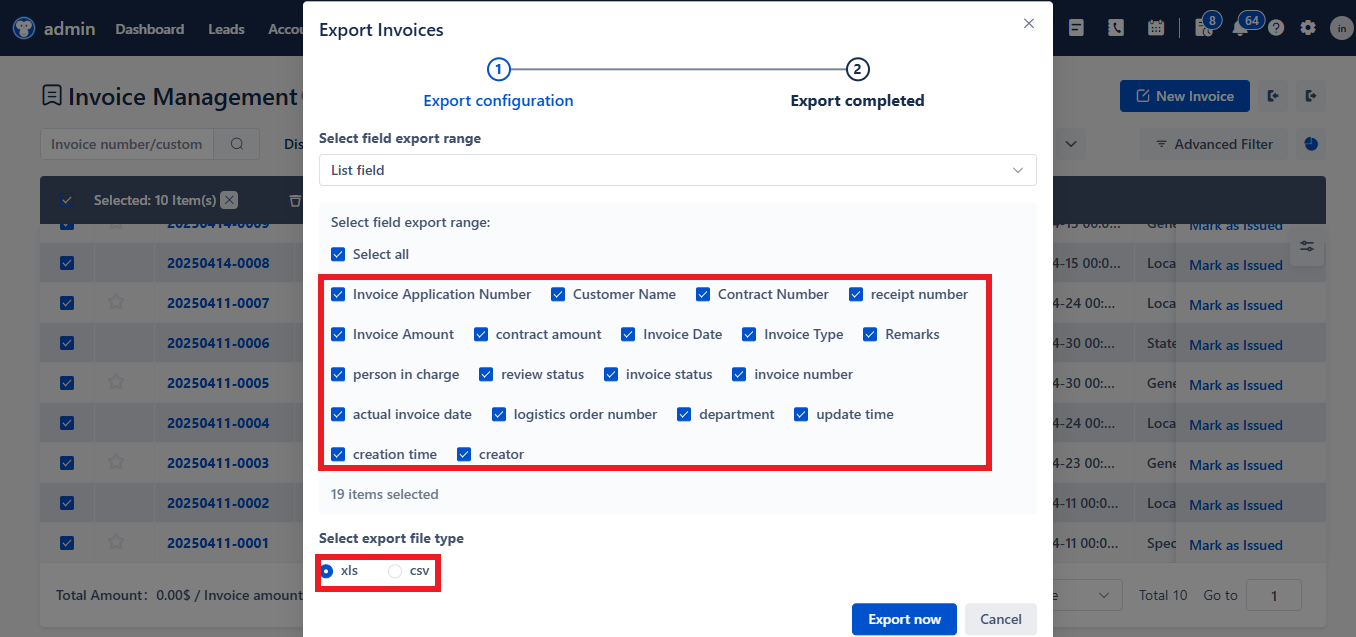This screenshot has width=1356, height=637.
Task: Open the calendar icon in the top bar
Action: (x=1156, y=27)
